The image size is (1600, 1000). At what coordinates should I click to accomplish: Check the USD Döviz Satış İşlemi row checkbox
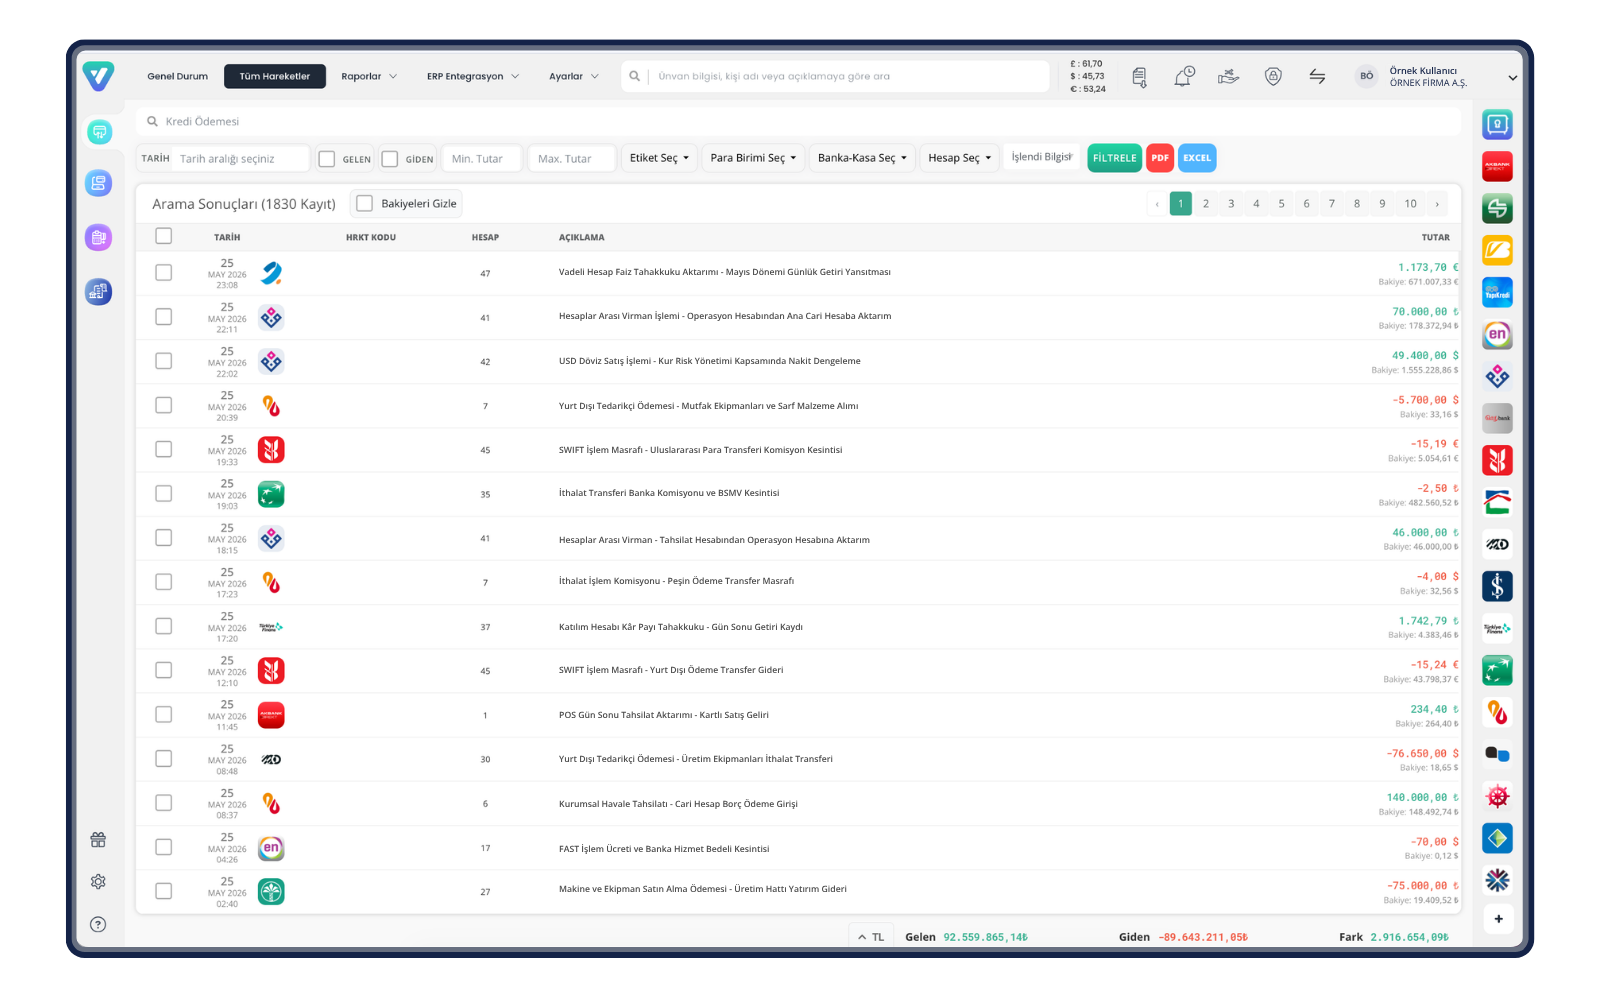pos(164,361)
